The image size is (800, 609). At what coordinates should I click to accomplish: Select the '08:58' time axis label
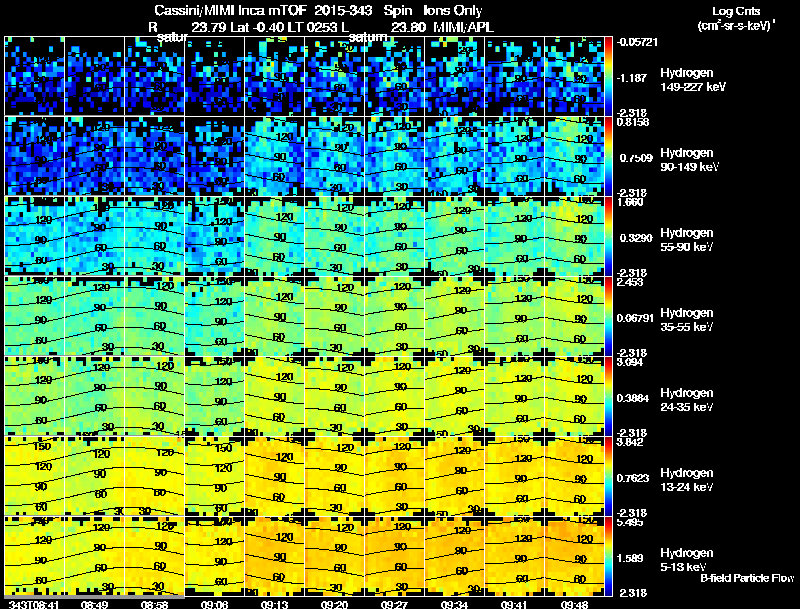154,604
